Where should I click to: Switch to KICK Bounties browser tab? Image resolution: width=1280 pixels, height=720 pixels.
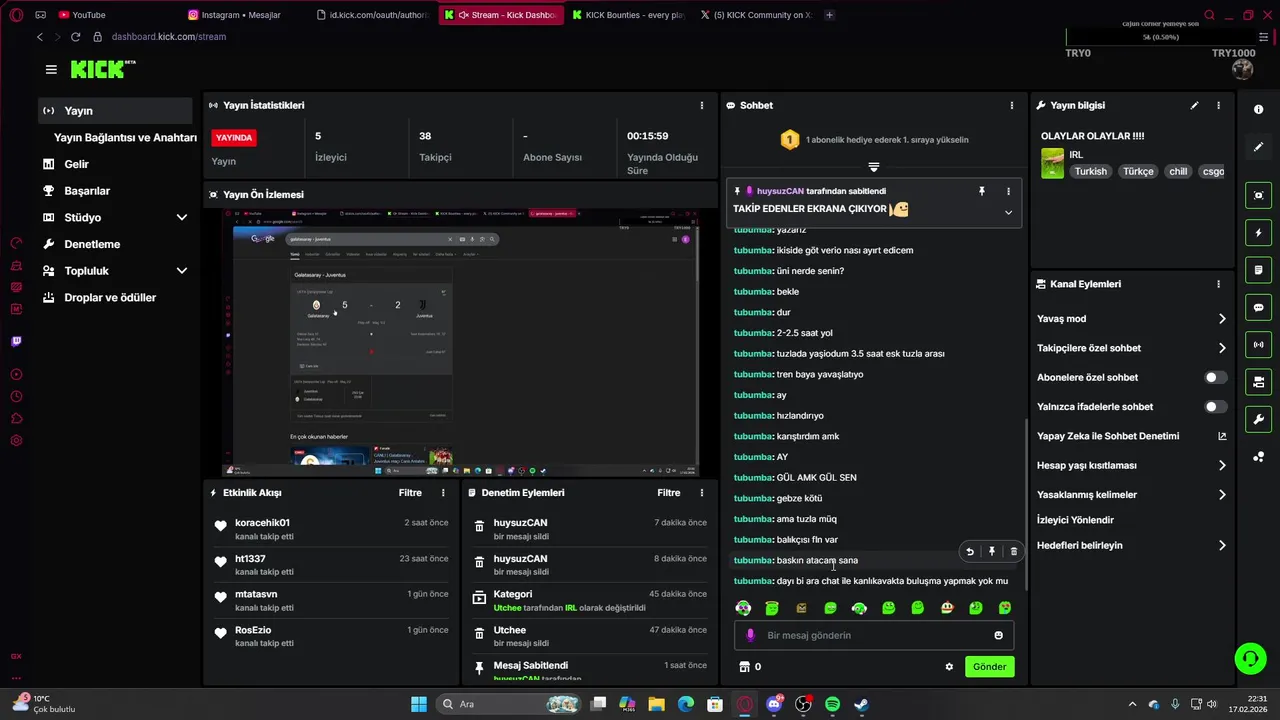tap(628, 15)
